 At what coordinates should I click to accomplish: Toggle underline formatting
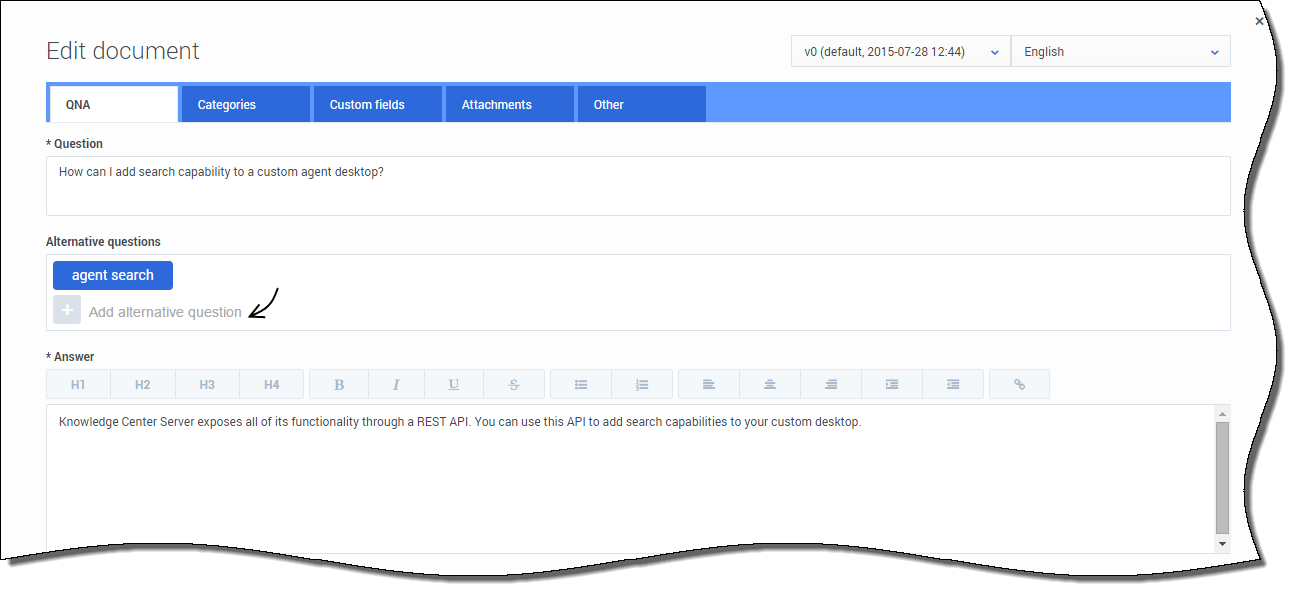click(454, 385)
